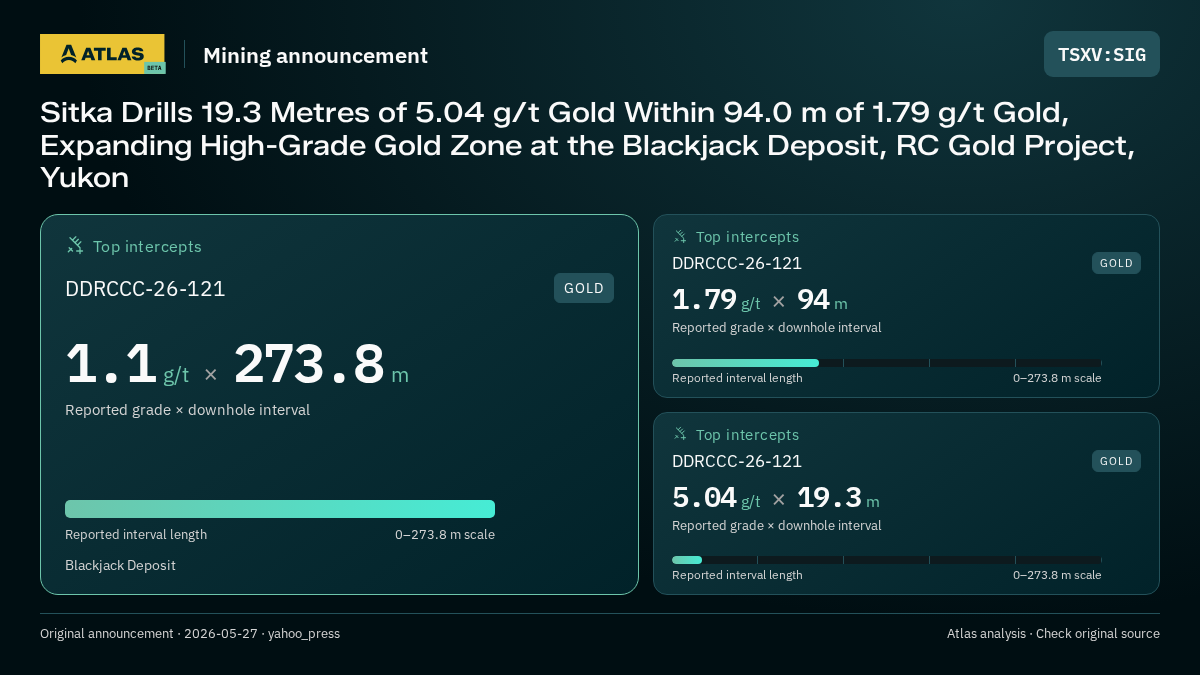Click DDRCCC-26-121 in the 5.04 g/t card
Viewport: 1200px width, 675px height.
[x=737, y=462]
